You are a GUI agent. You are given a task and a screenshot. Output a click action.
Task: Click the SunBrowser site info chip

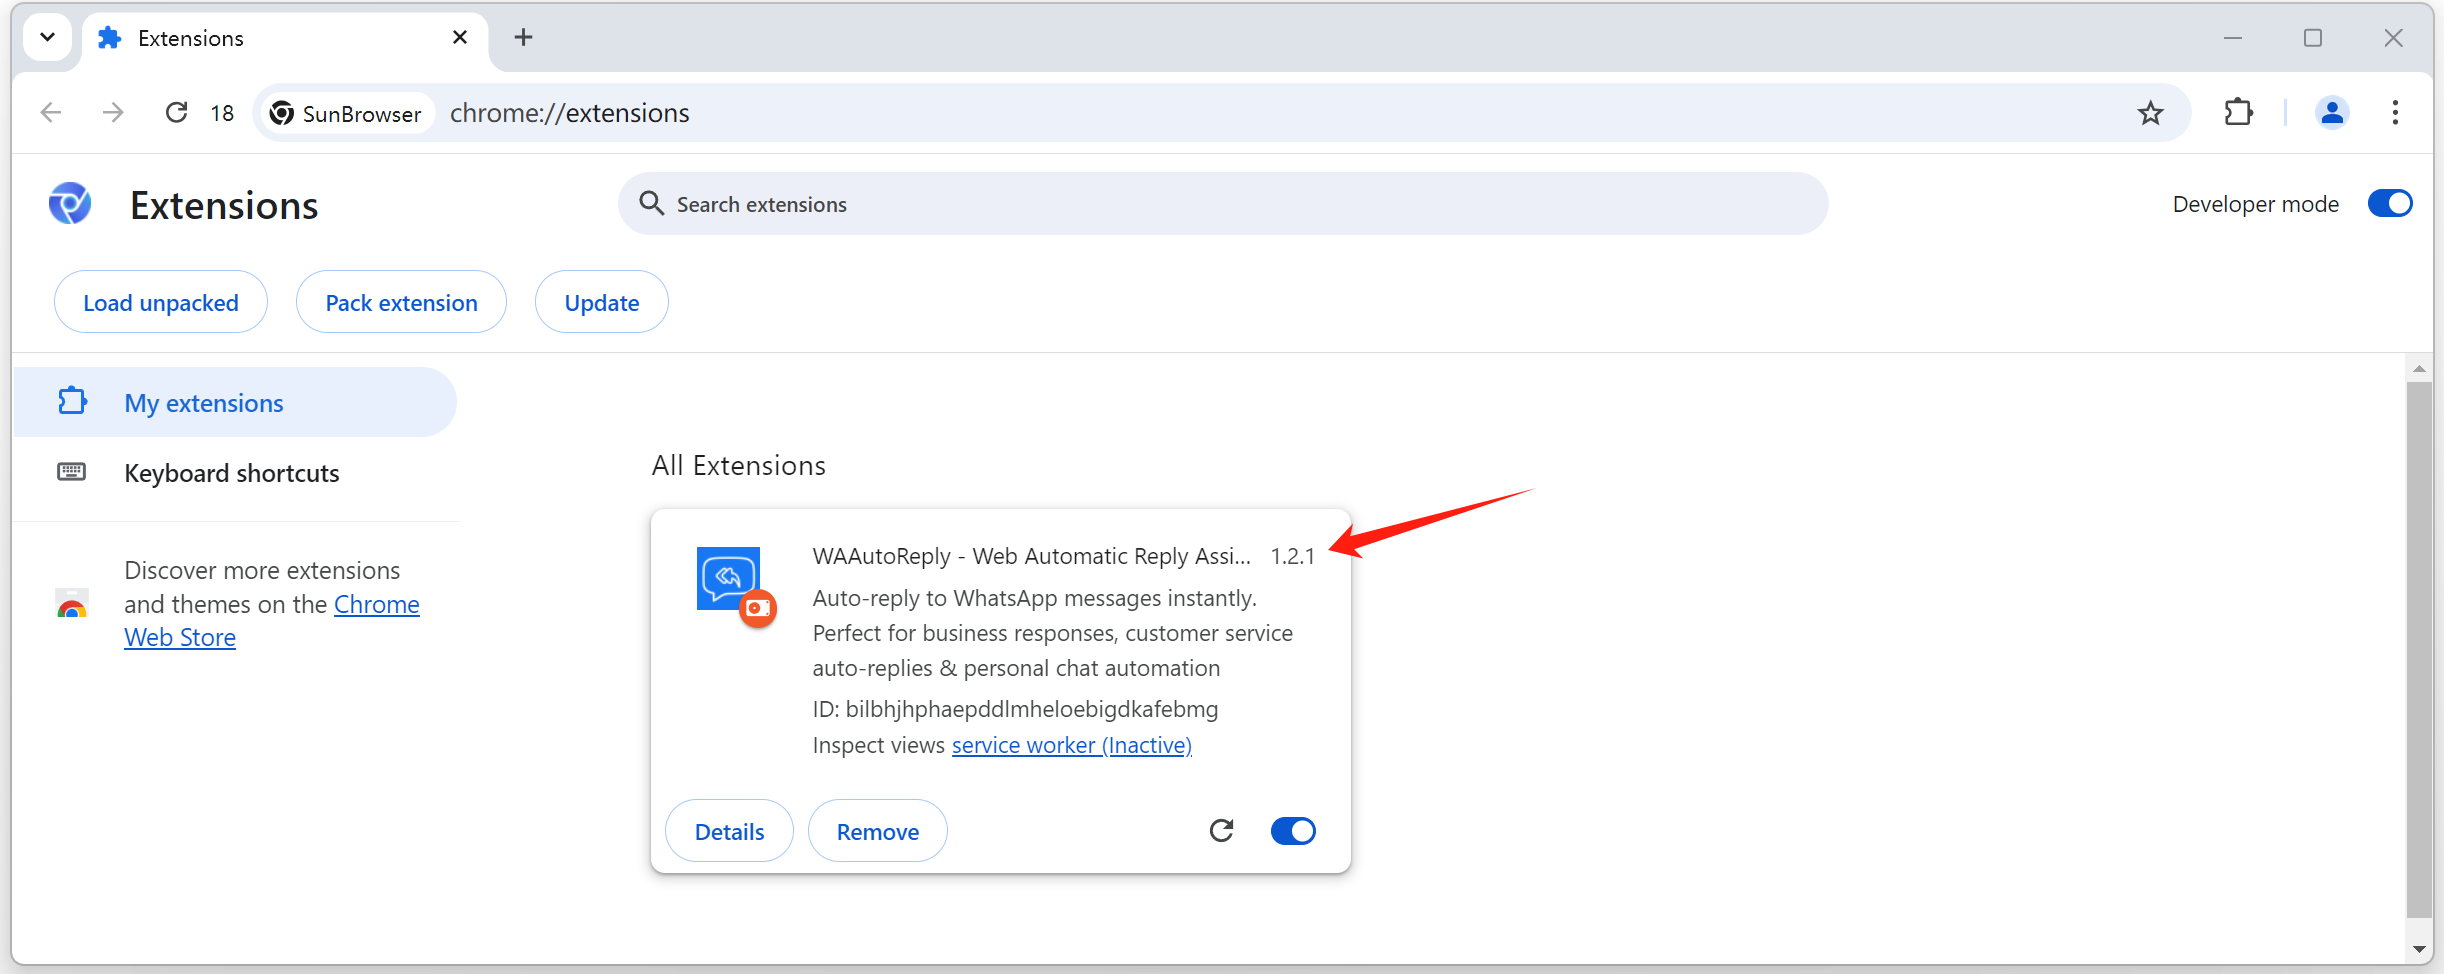point(346,114)
